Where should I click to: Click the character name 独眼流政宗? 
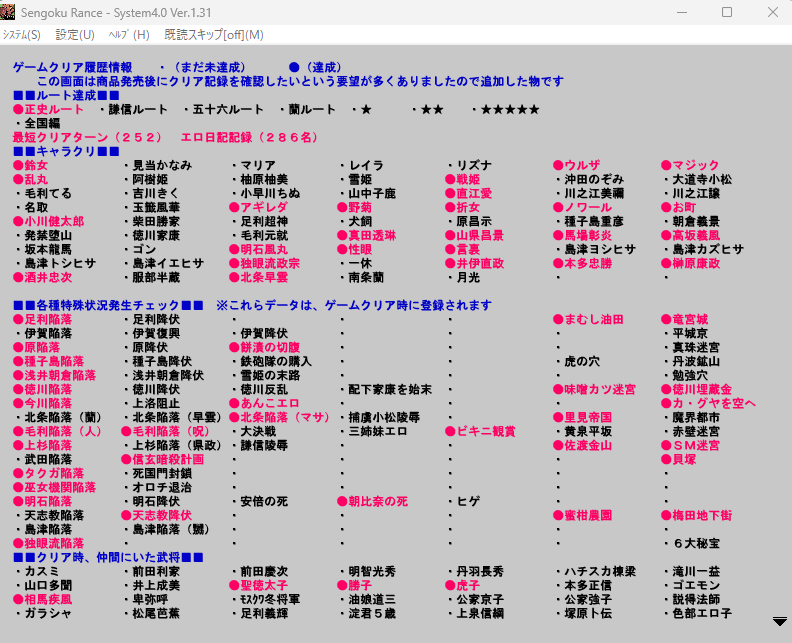pos(265,264)
